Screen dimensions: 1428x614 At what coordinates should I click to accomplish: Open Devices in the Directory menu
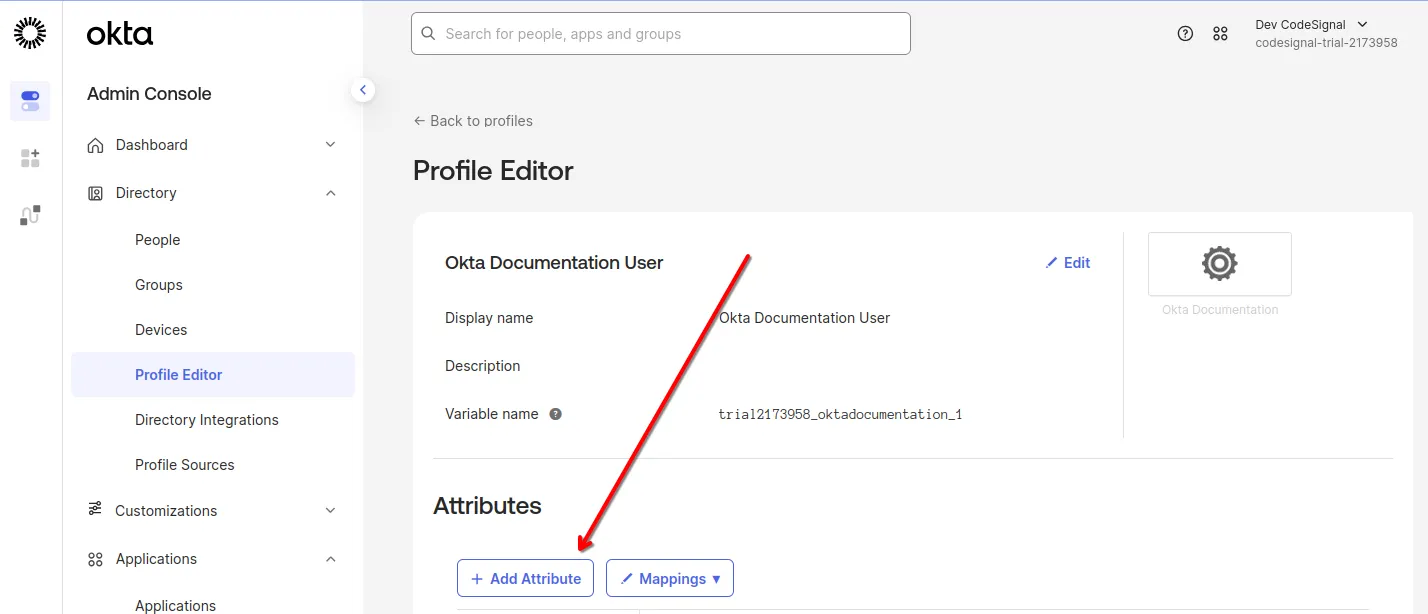[x=161, y=330]
